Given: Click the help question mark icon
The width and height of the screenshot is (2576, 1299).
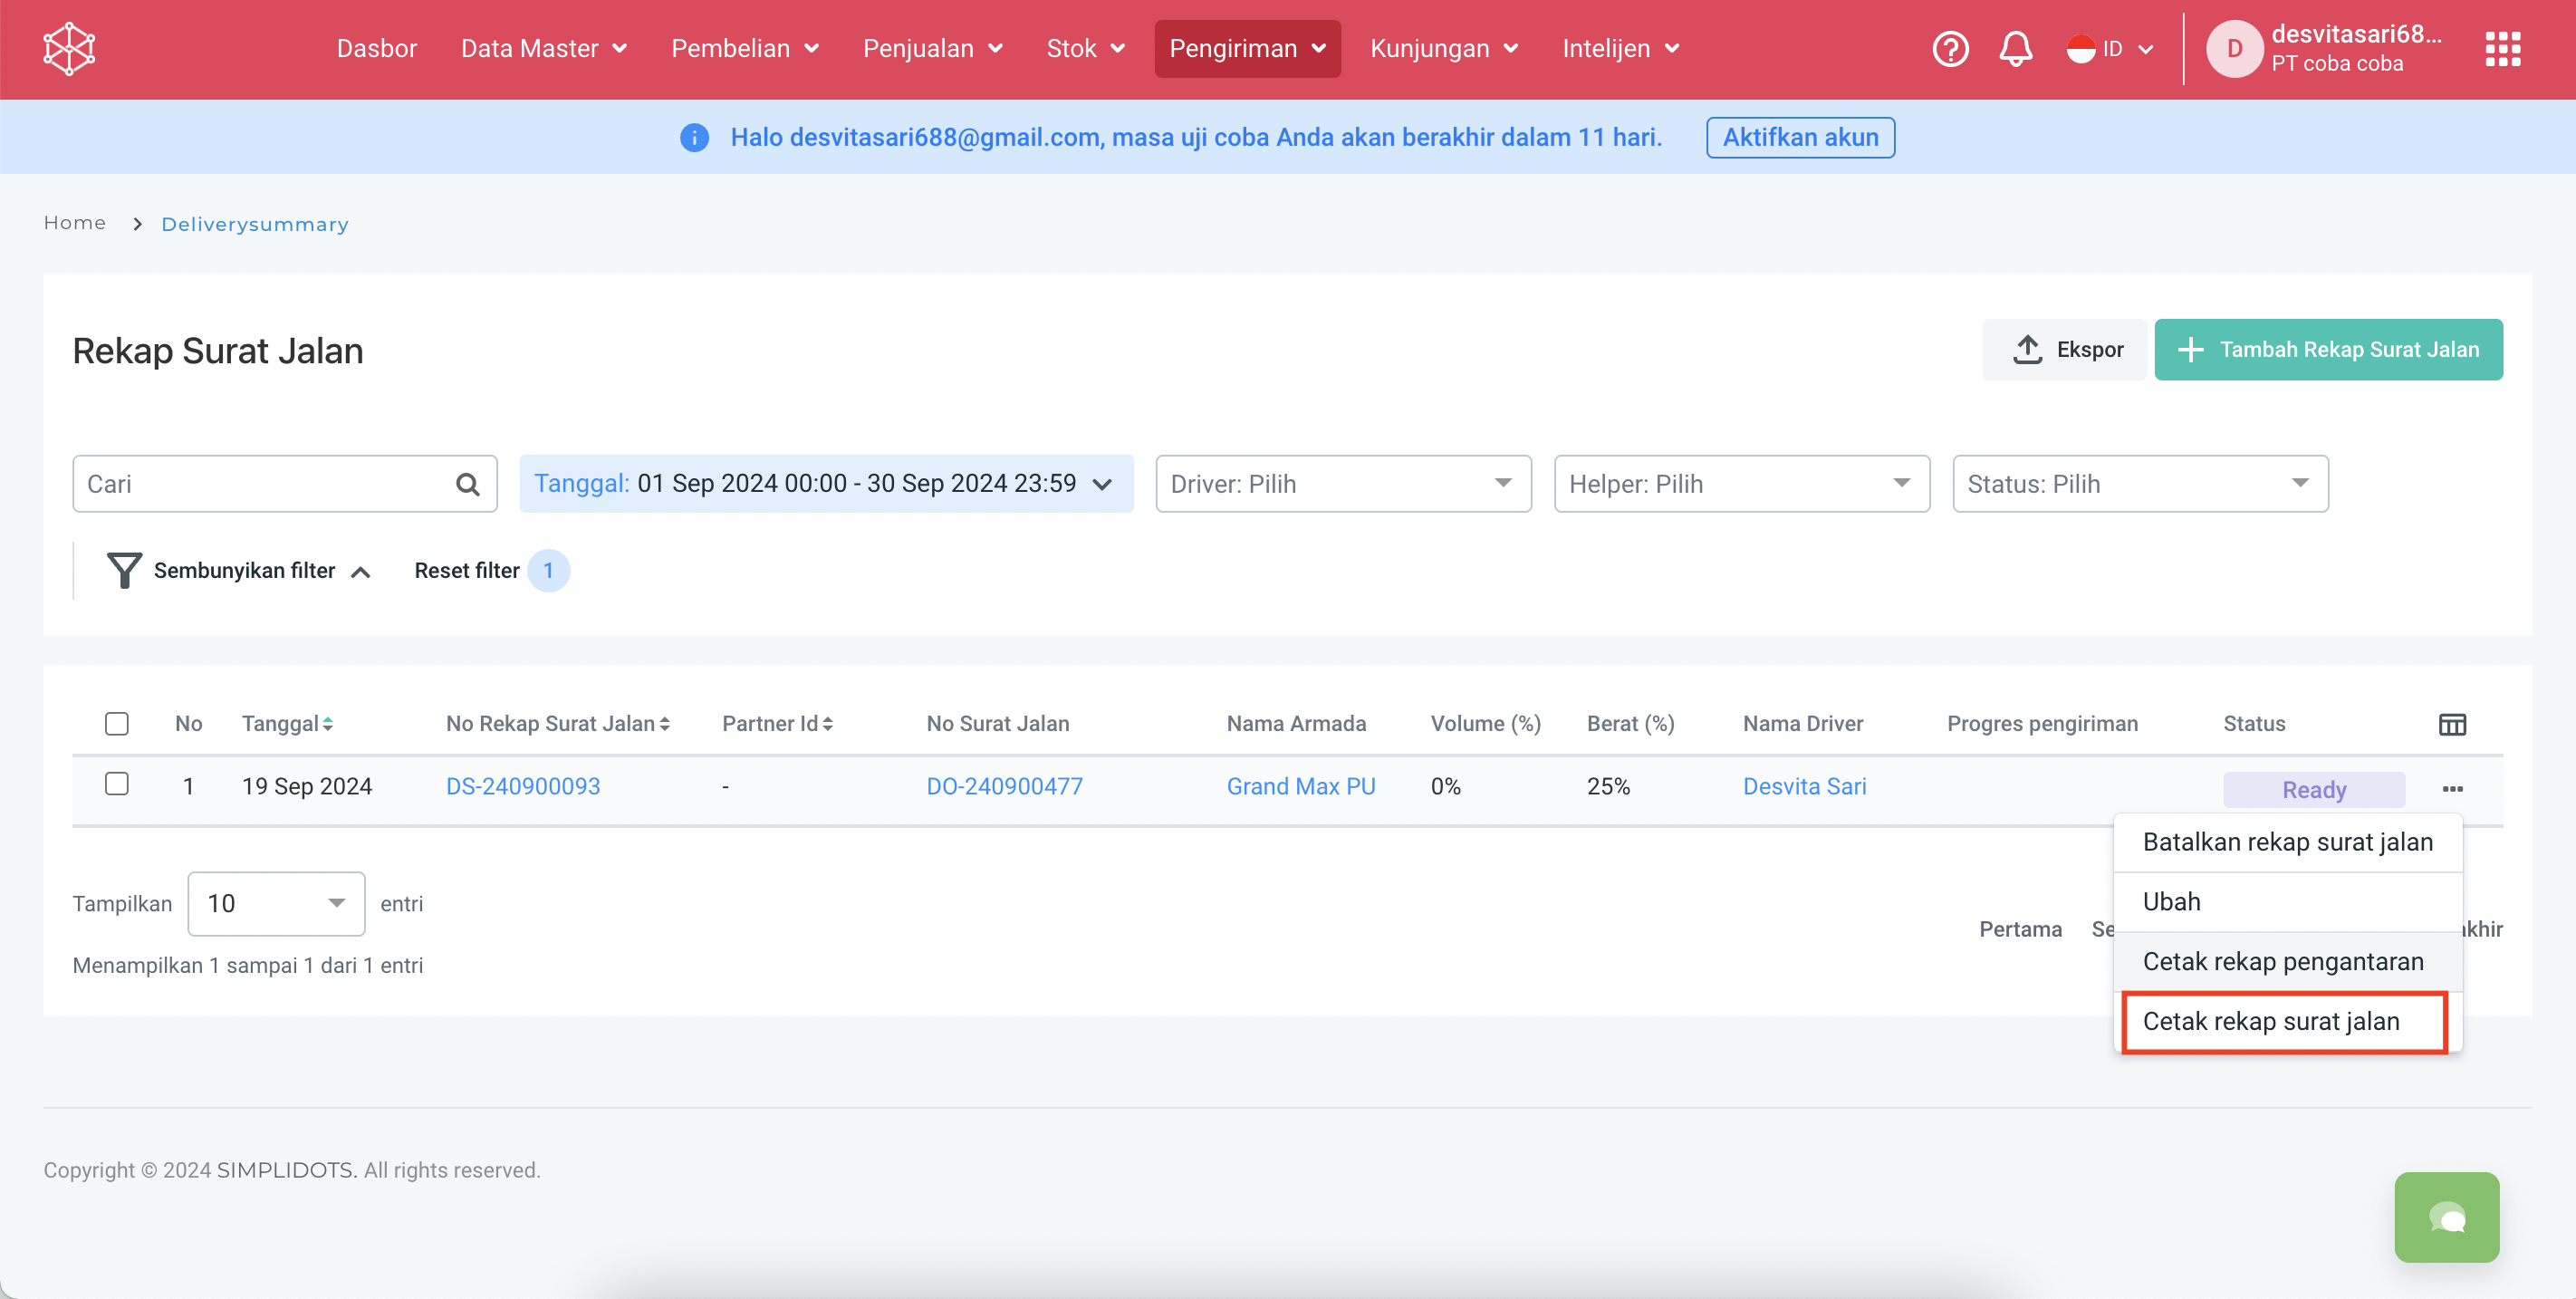Looking at the screenshot, I should 1949,49.
